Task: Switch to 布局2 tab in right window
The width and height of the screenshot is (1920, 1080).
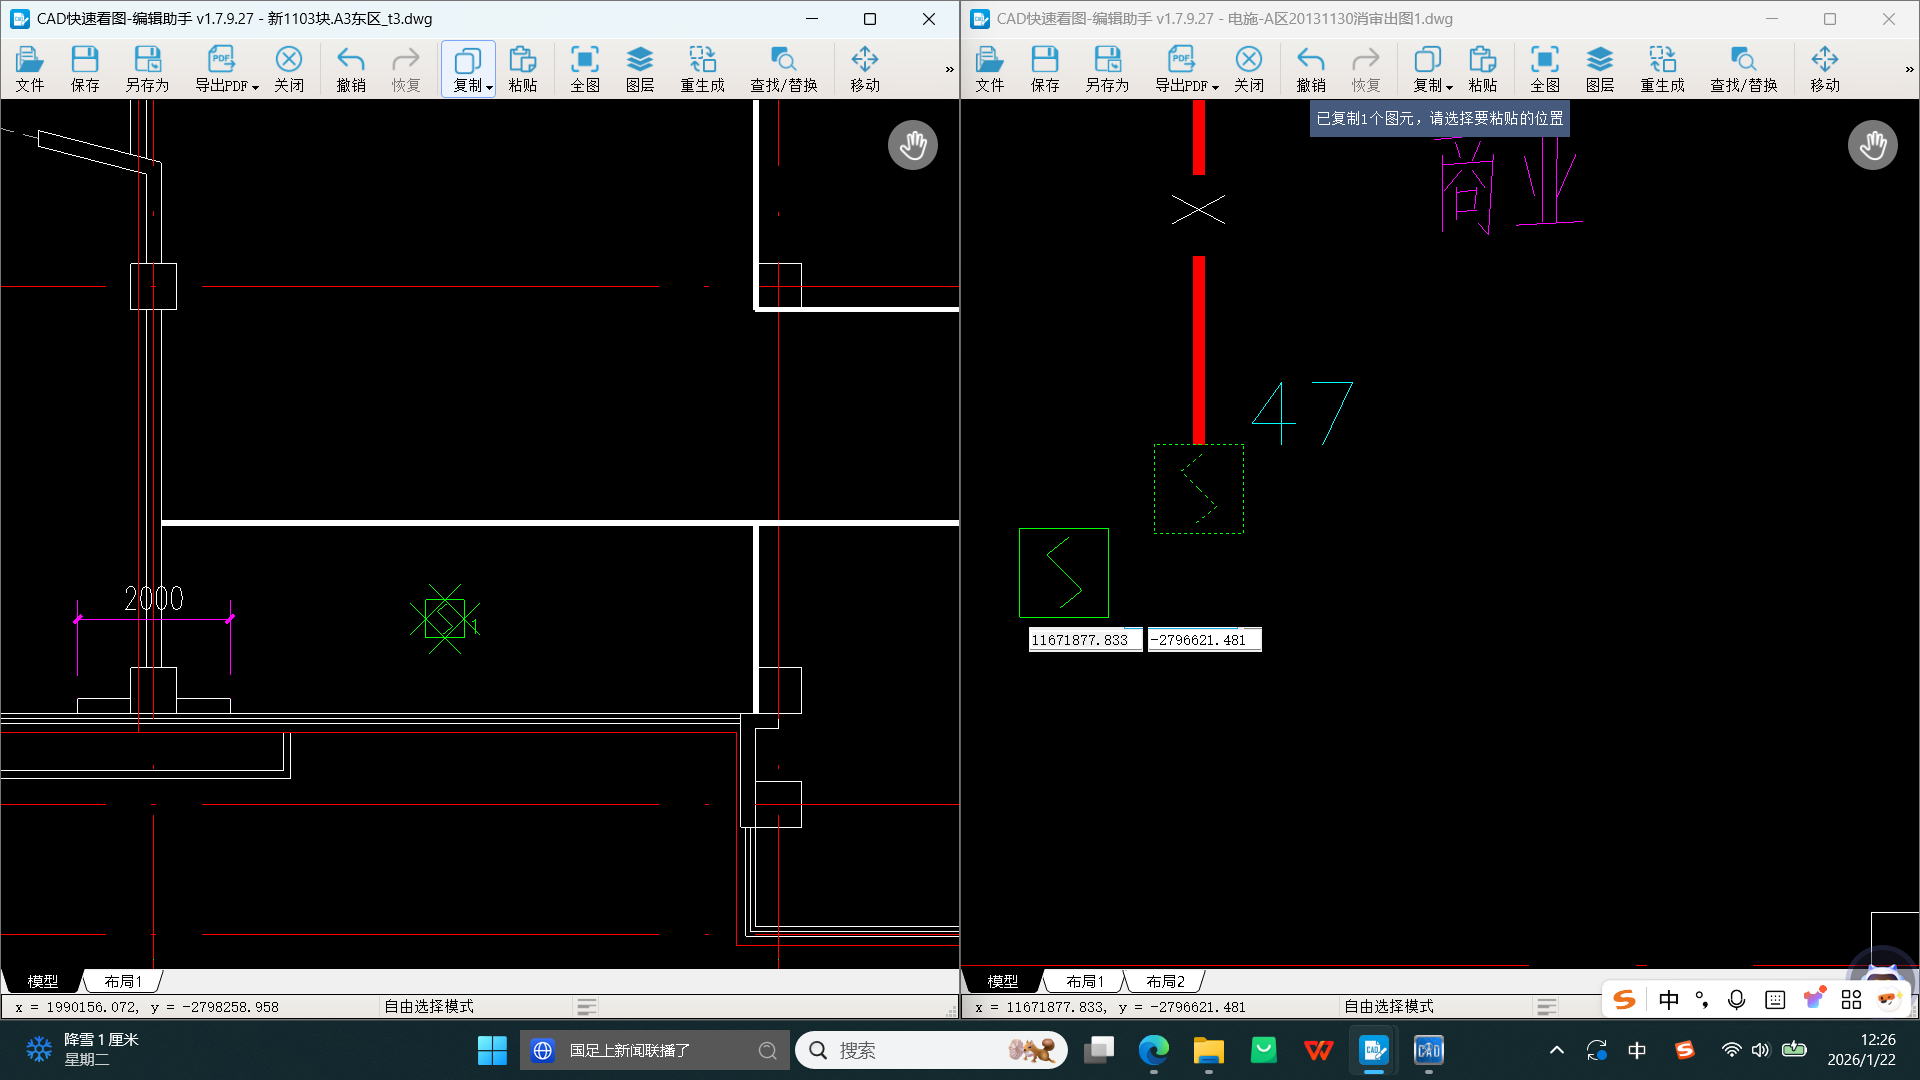Action: [x=1165, y=981]
